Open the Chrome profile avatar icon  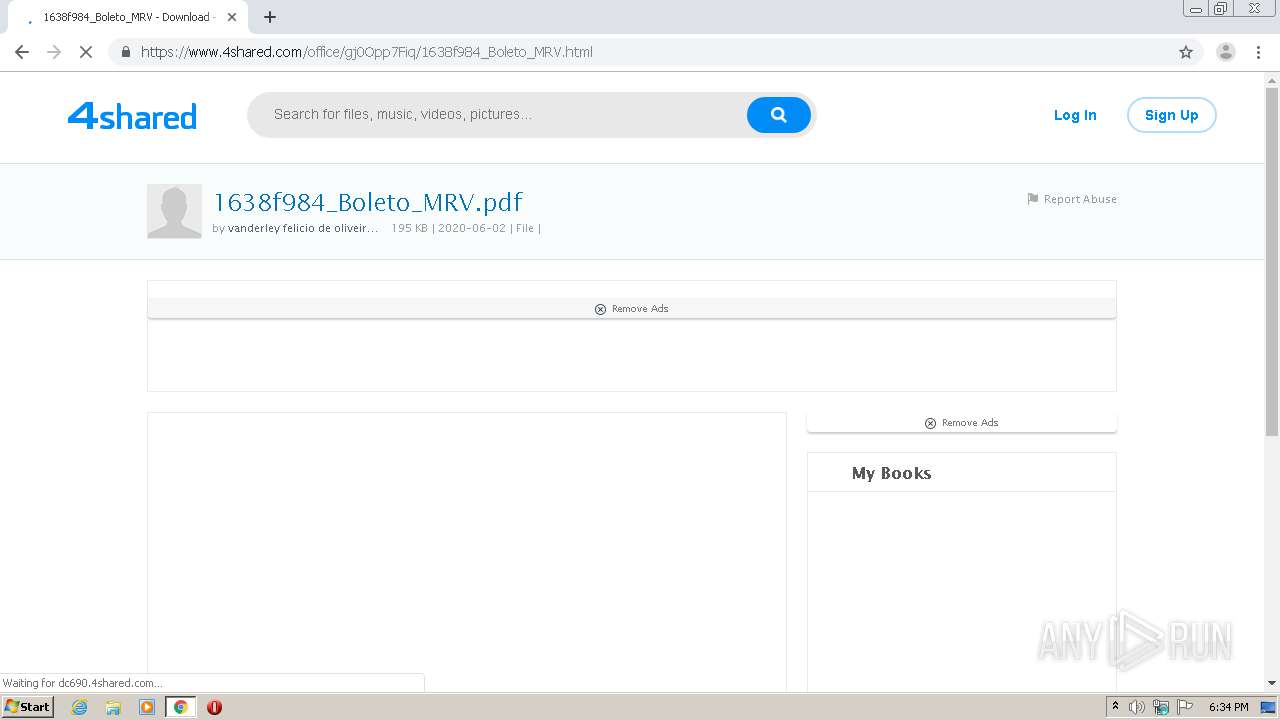(x=1225, y=52)
